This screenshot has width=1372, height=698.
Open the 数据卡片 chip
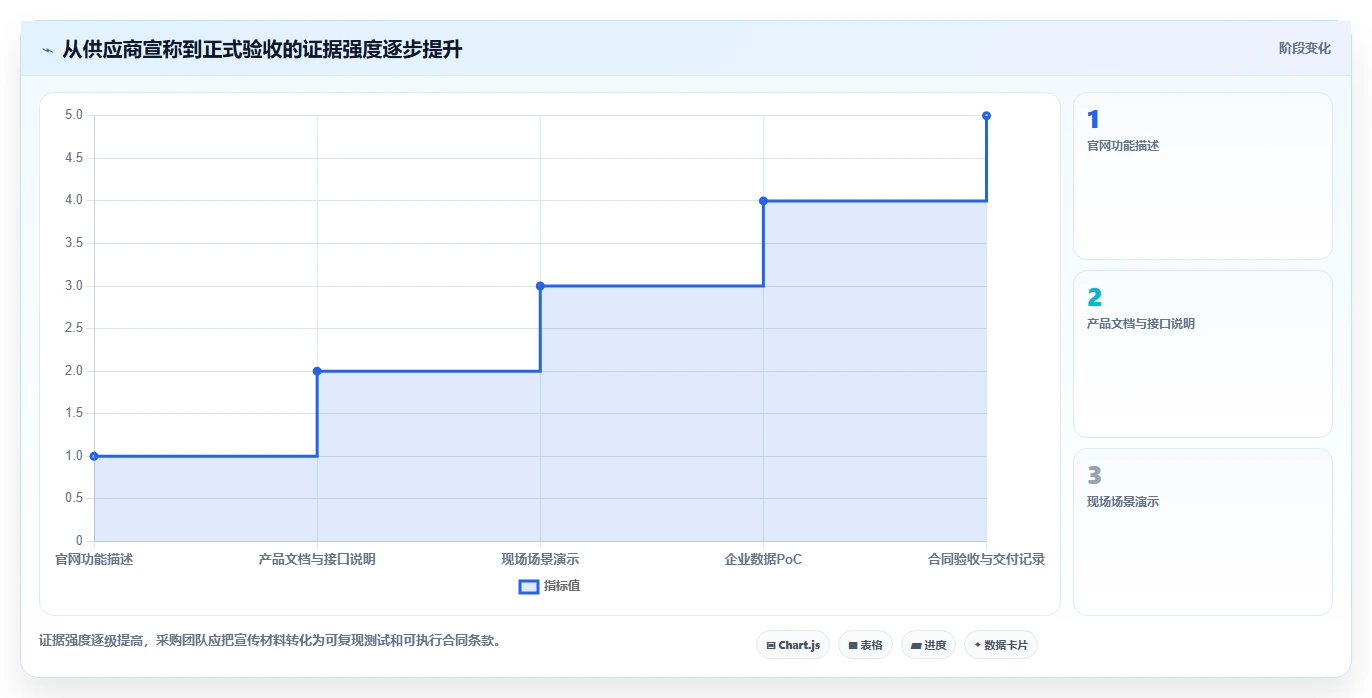click(1001, 645)
